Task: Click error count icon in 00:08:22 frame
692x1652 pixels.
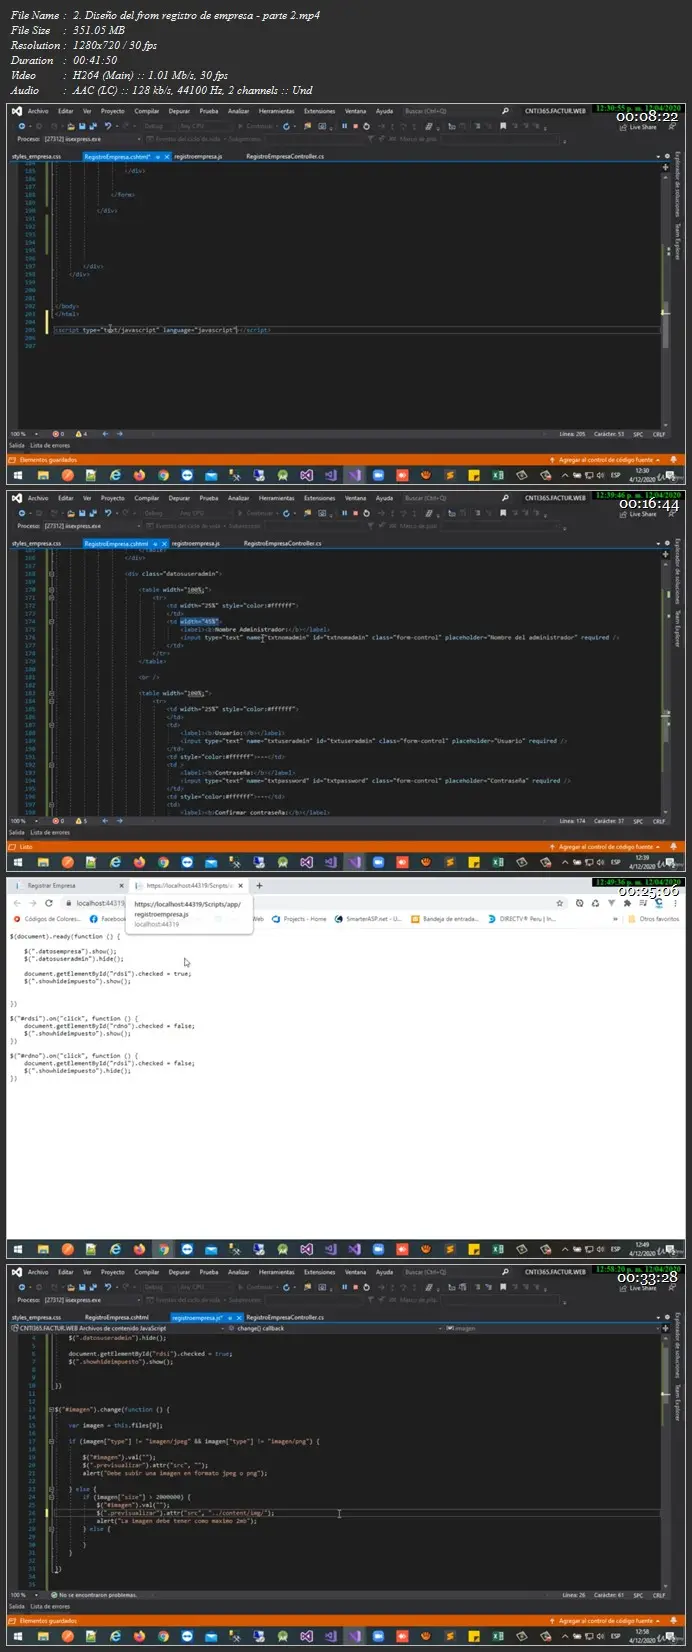Action: tap(58, 434)
